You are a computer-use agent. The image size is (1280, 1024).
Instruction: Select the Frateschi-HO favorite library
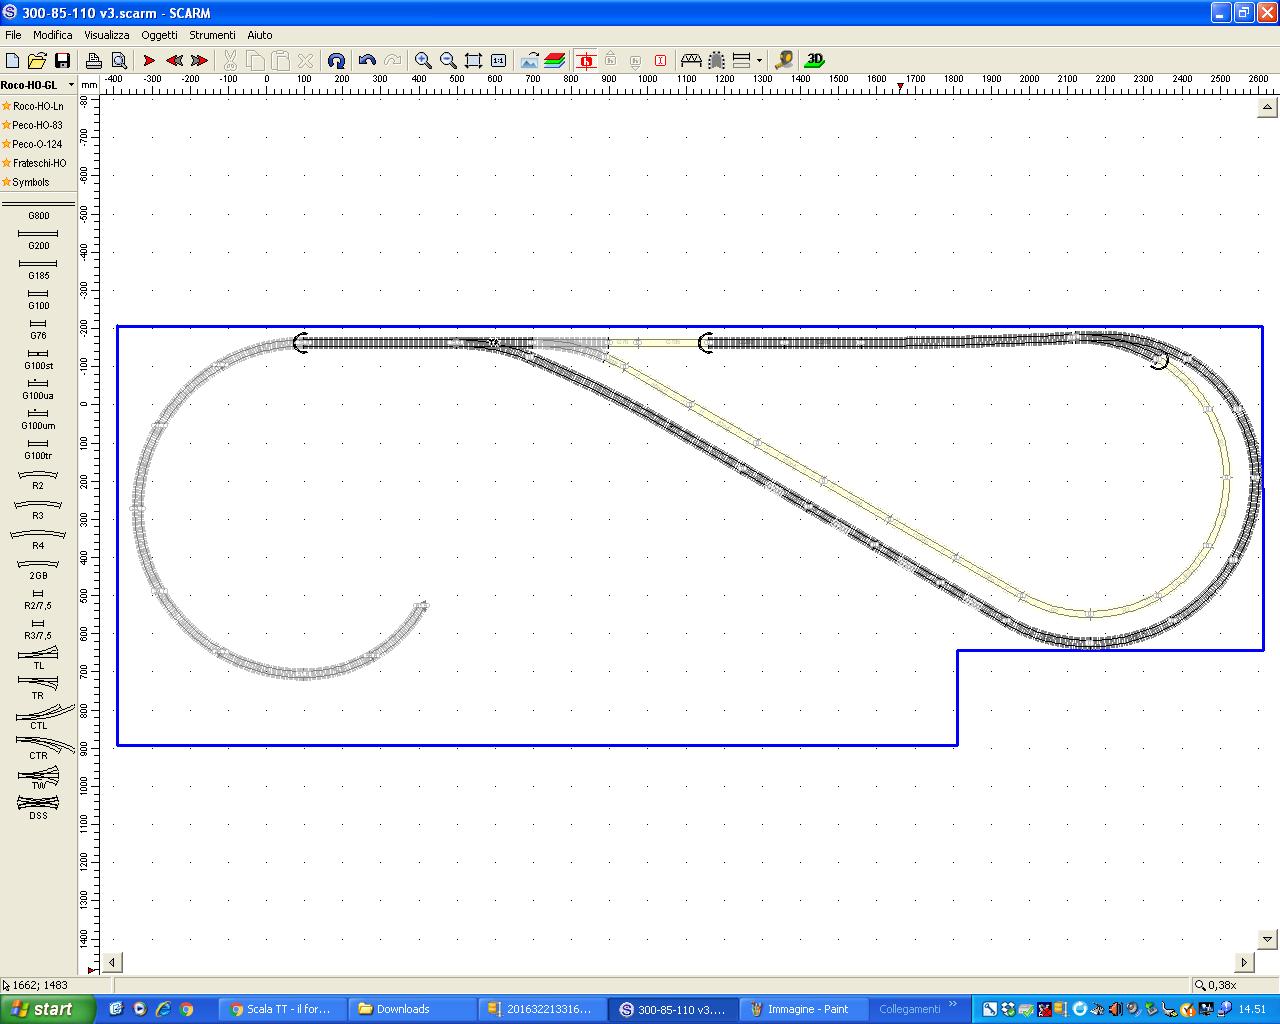38,163
